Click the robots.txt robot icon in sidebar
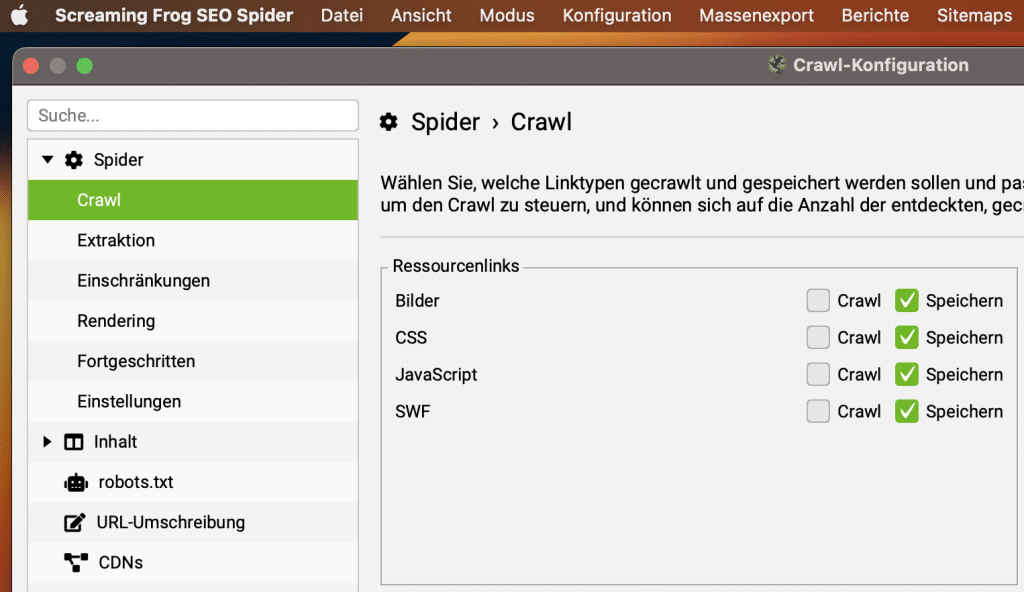The height and width of the screenshot is (592, 1024). (x=75, y=482)
